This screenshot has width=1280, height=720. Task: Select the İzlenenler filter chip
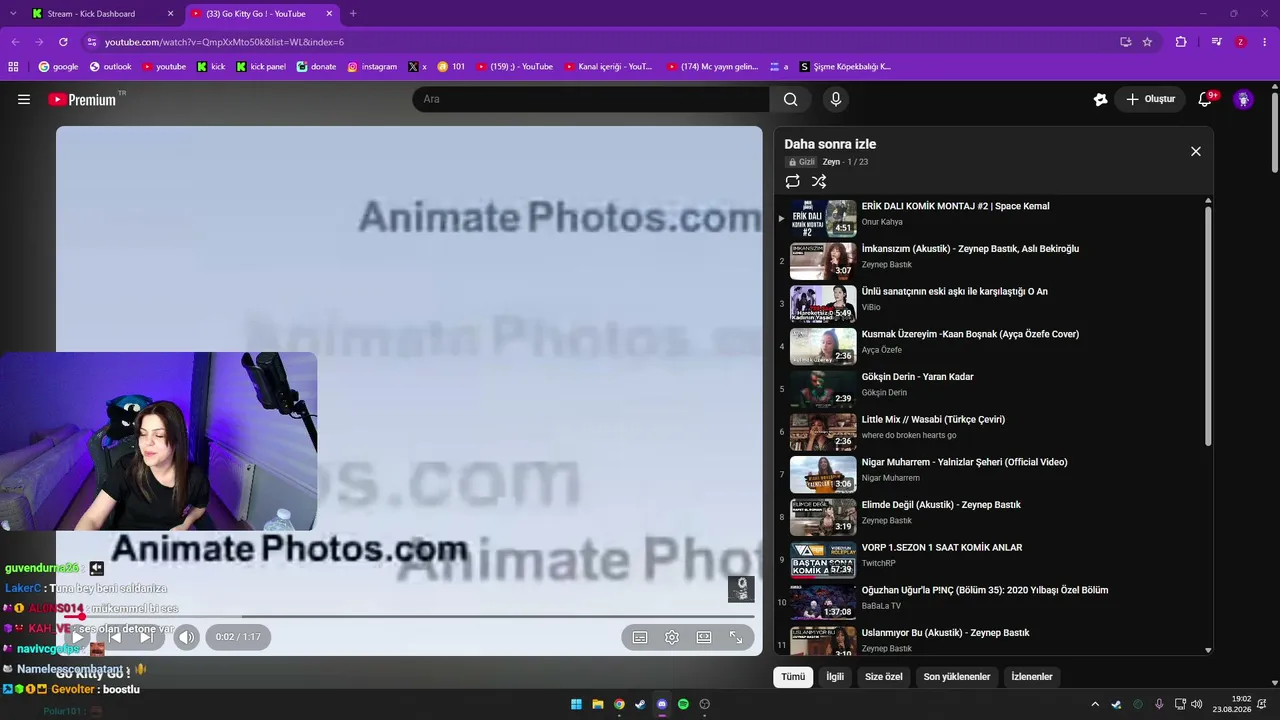pyautogui.click(x=1032, y=677)
